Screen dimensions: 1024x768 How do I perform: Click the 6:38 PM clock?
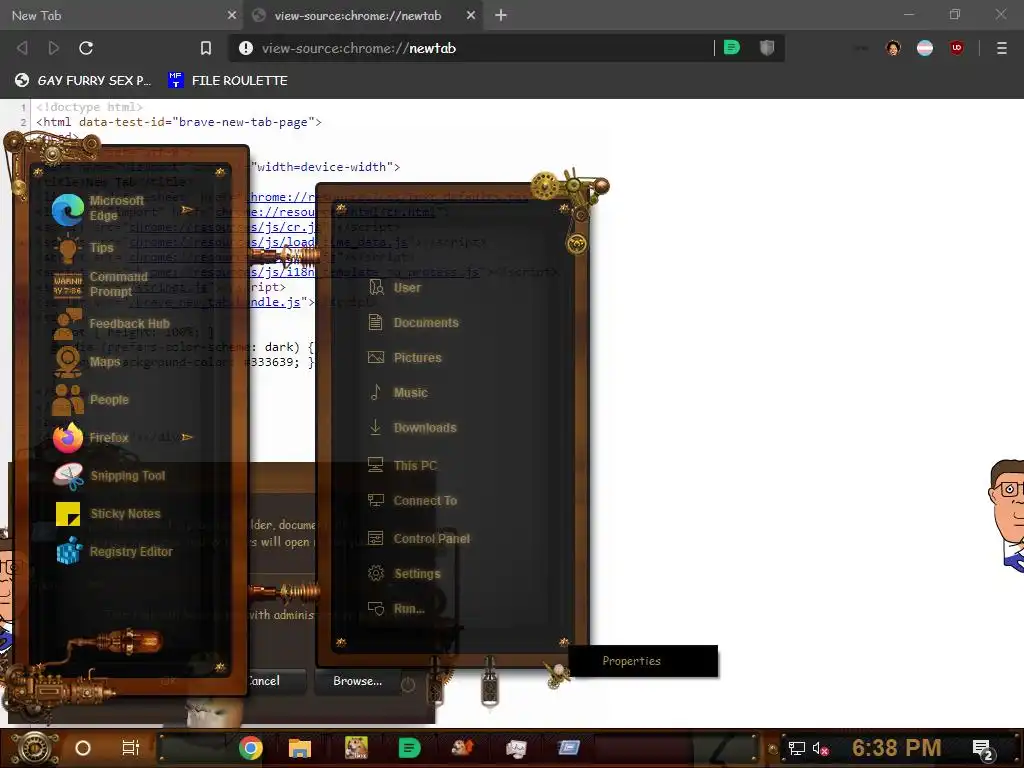pos(897,748)
